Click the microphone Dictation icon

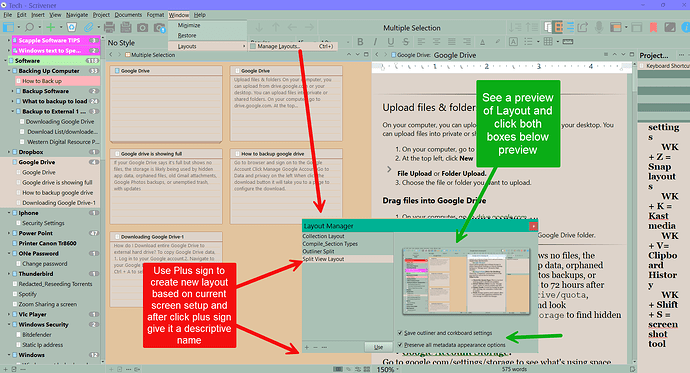point(599,27)
